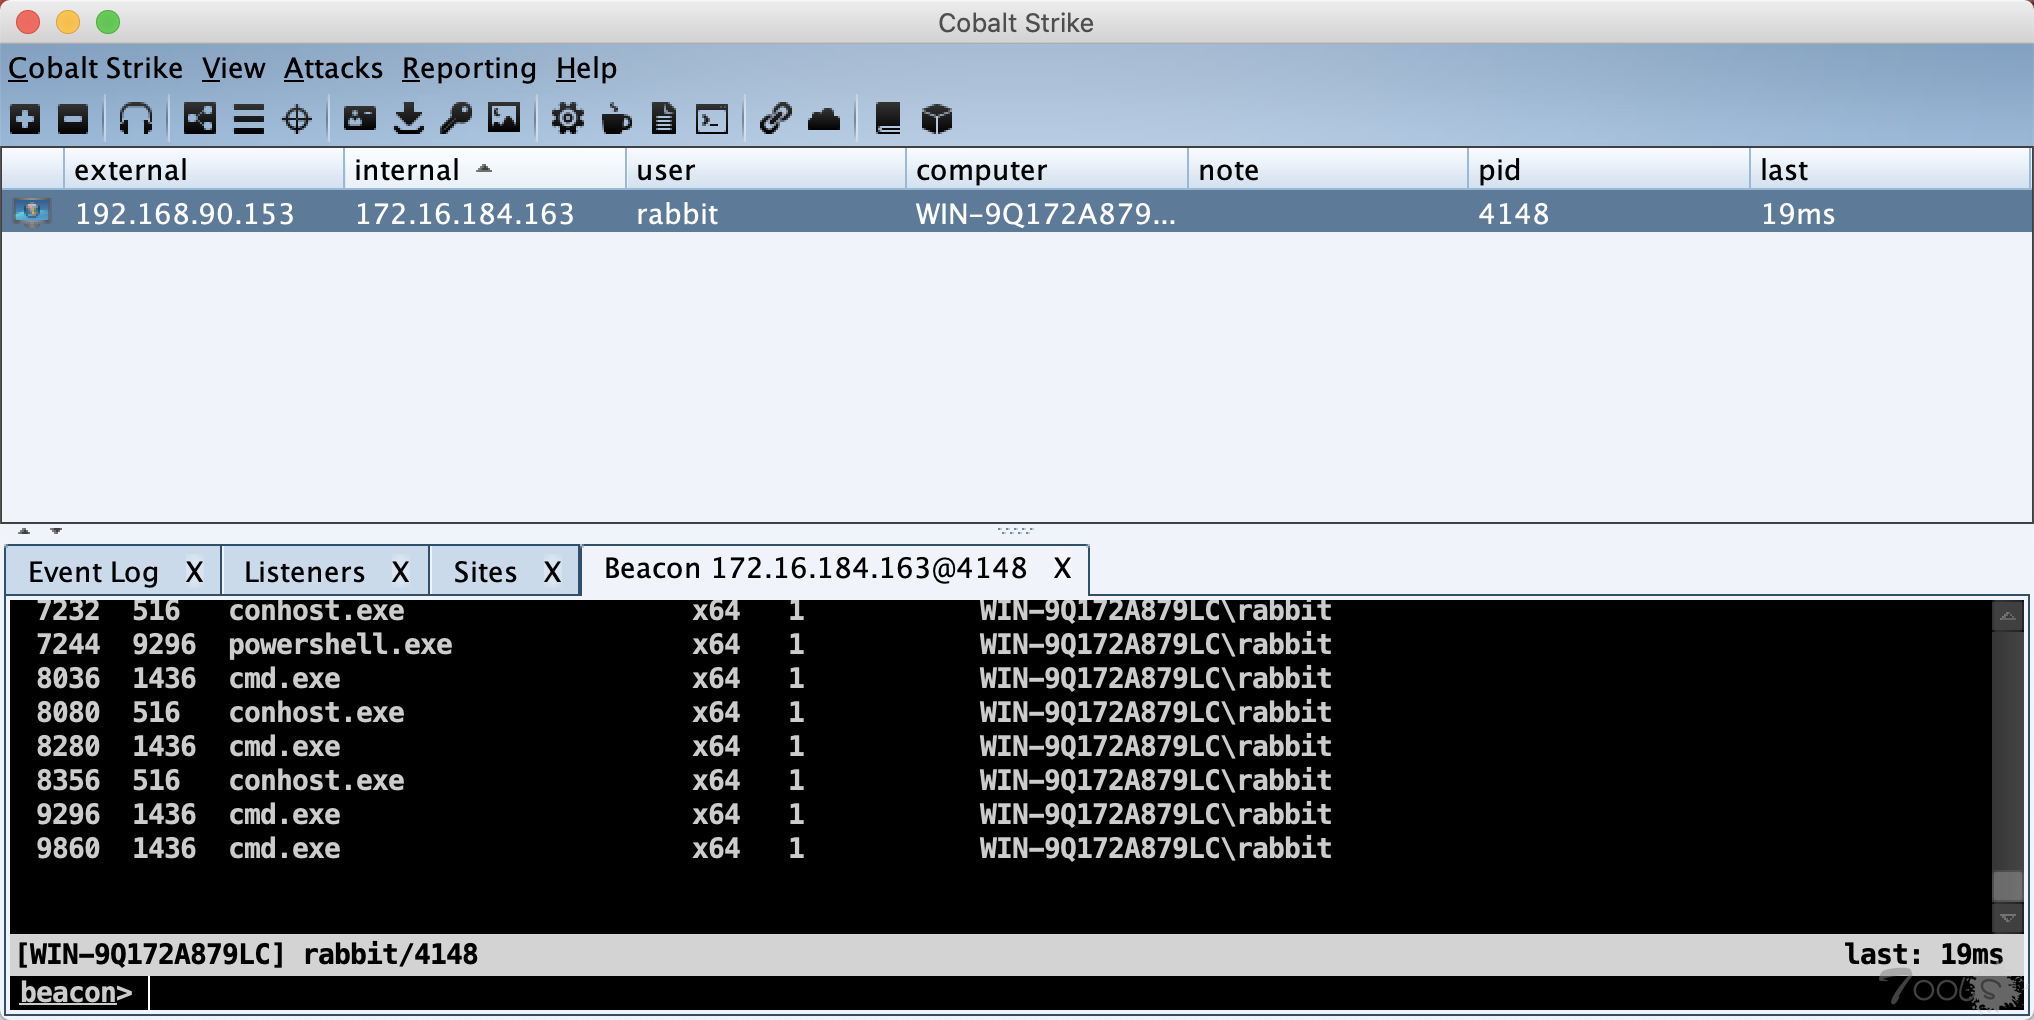The image size is (2034, 1020).
Task: Switch to the Listeners tab
Action: coord(304,572)
